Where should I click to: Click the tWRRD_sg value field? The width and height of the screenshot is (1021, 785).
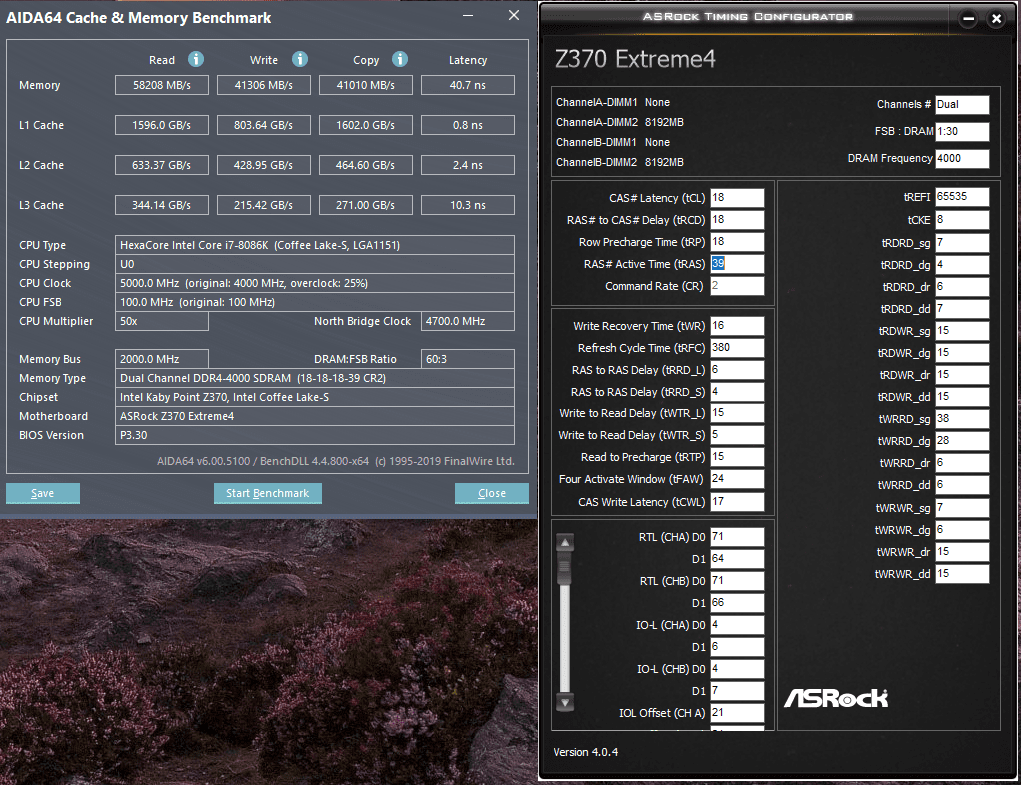click(x=962, y=419)
